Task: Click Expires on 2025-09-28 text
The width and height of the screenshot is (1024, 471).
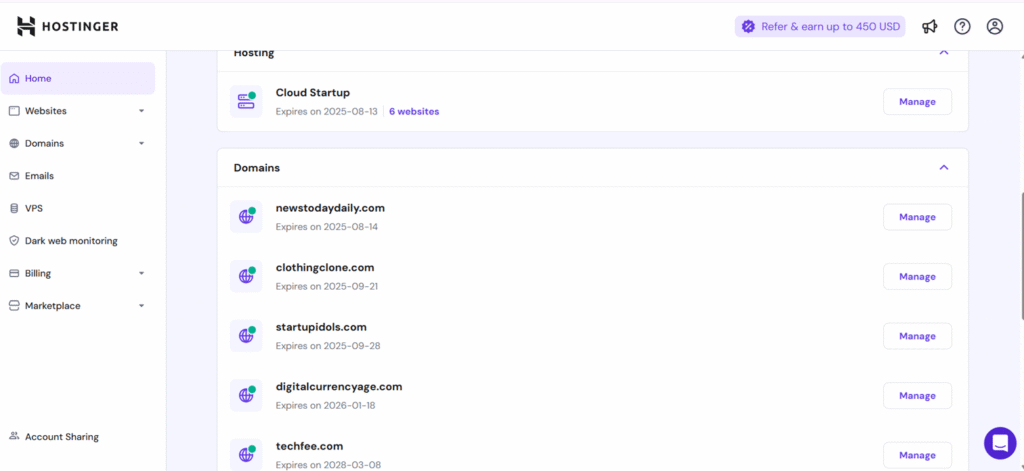Action: pyautogui.click(x=328, y=346)
